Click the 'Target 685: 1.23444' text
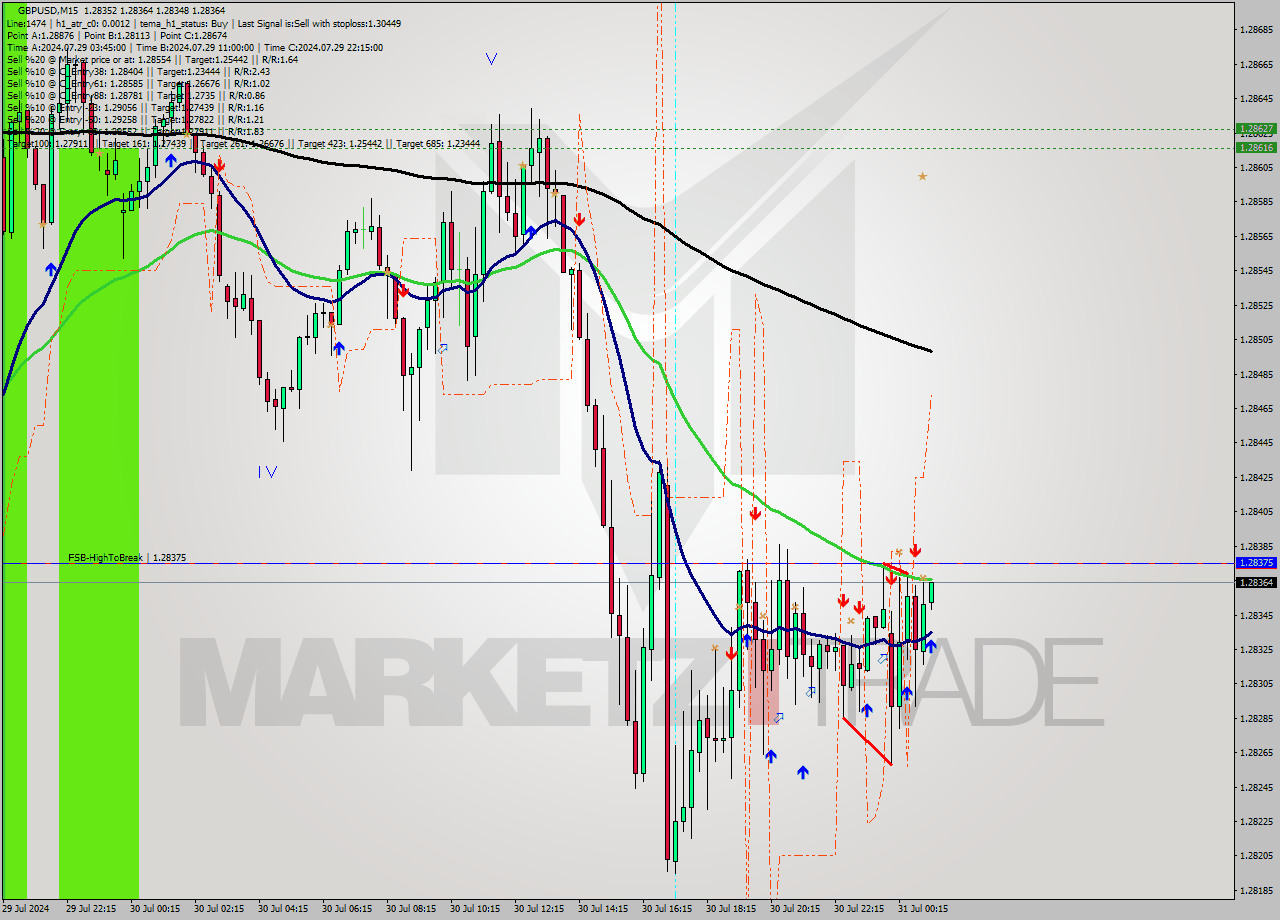 tap(438, 143)
